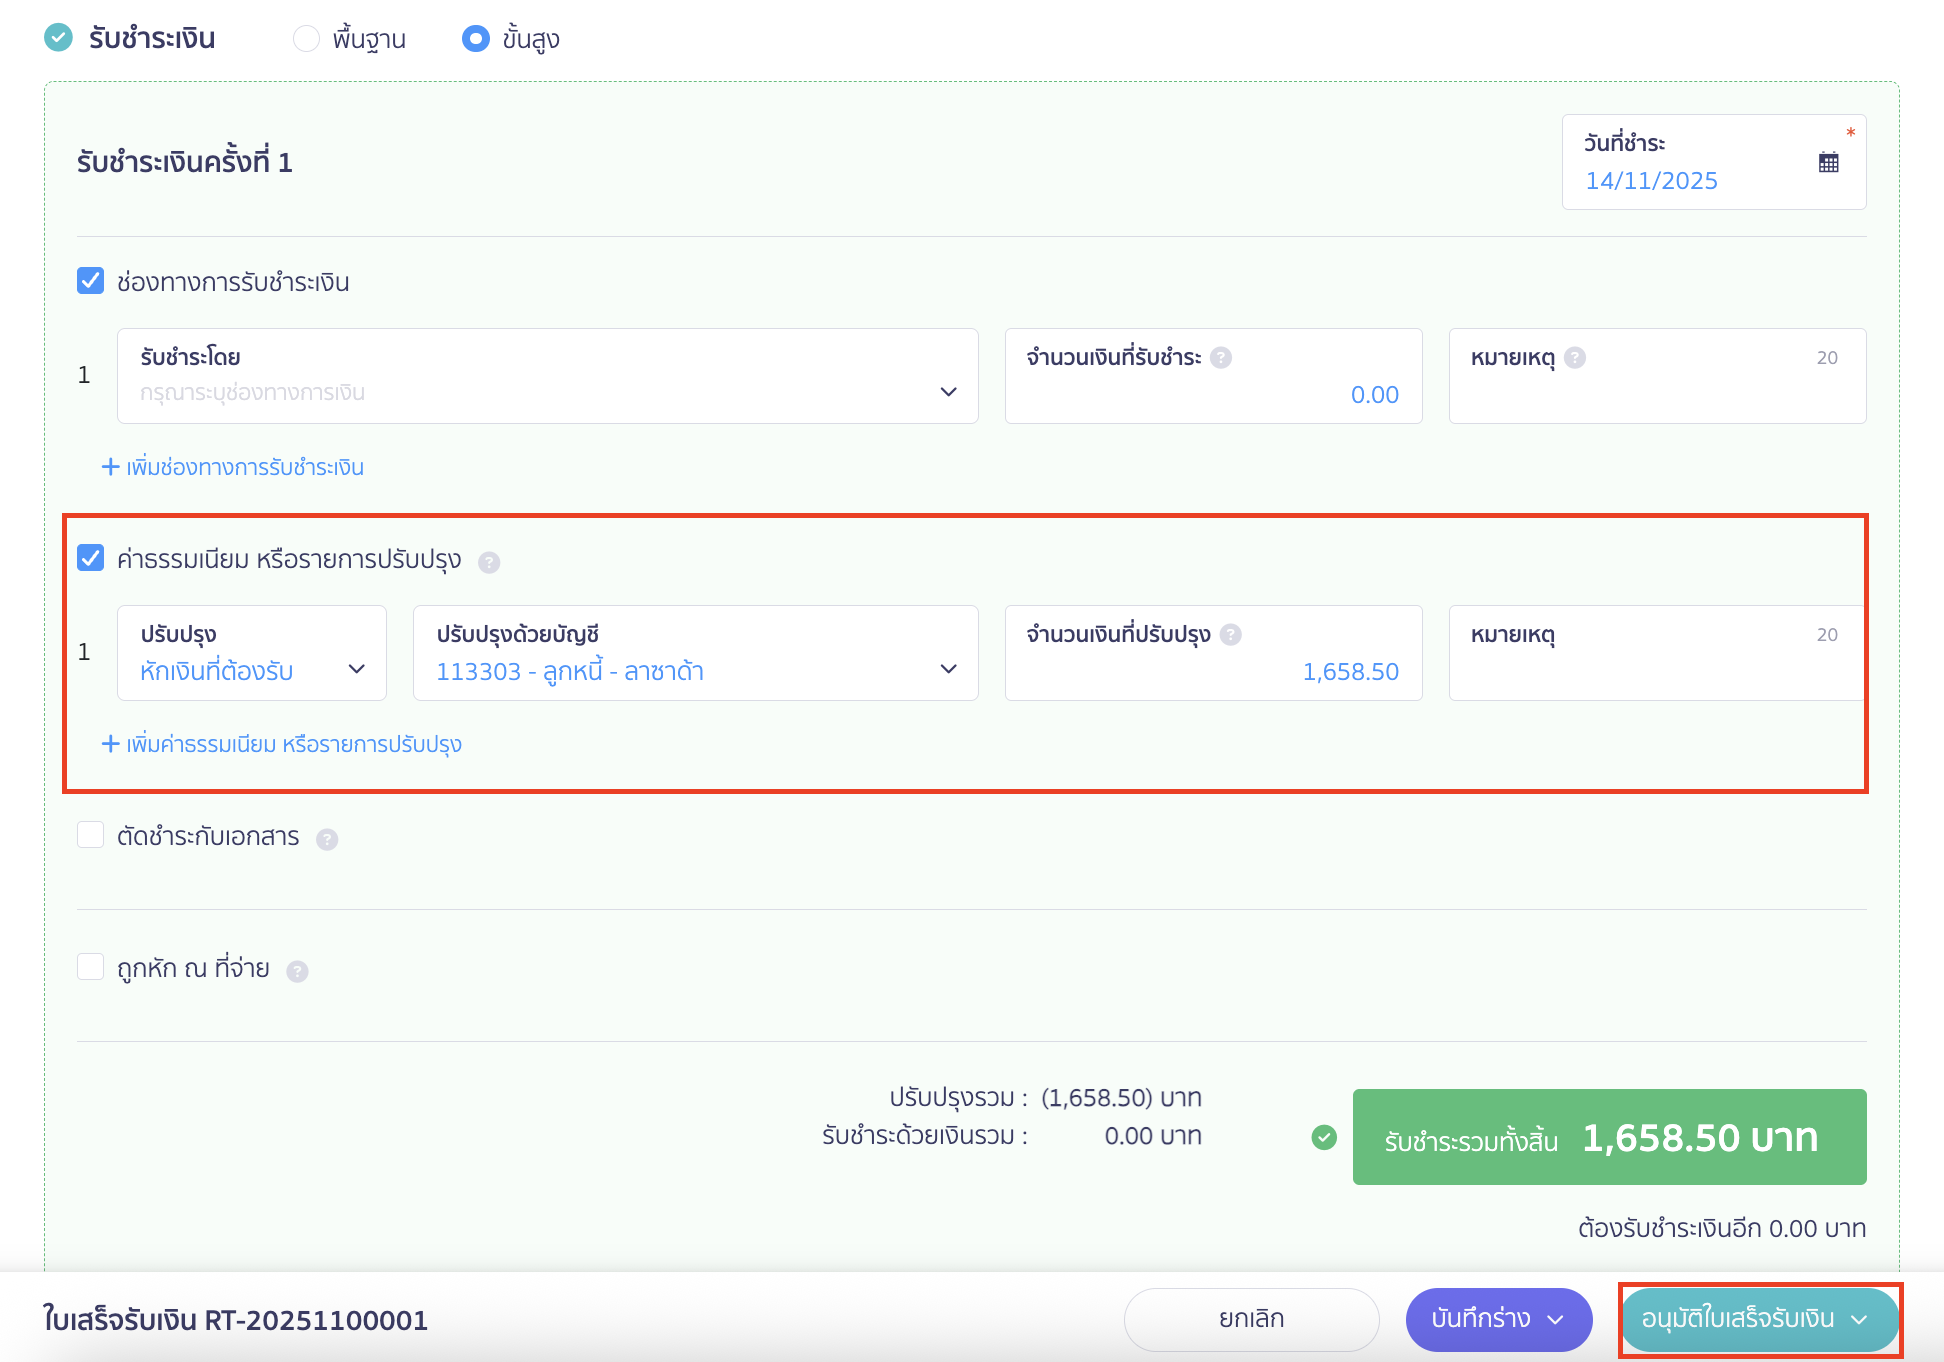Uncheck ช่องทางการรับชำระเงิน checkbox

pyautogui.click(x=91, y=281)
